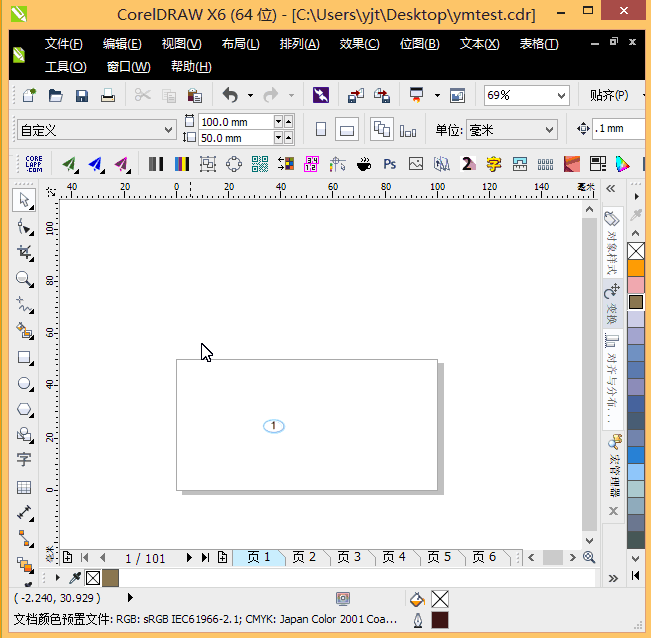Open the page size 自定义 dropdown
This screenshot has height=638, width=651.
point(168,130)
